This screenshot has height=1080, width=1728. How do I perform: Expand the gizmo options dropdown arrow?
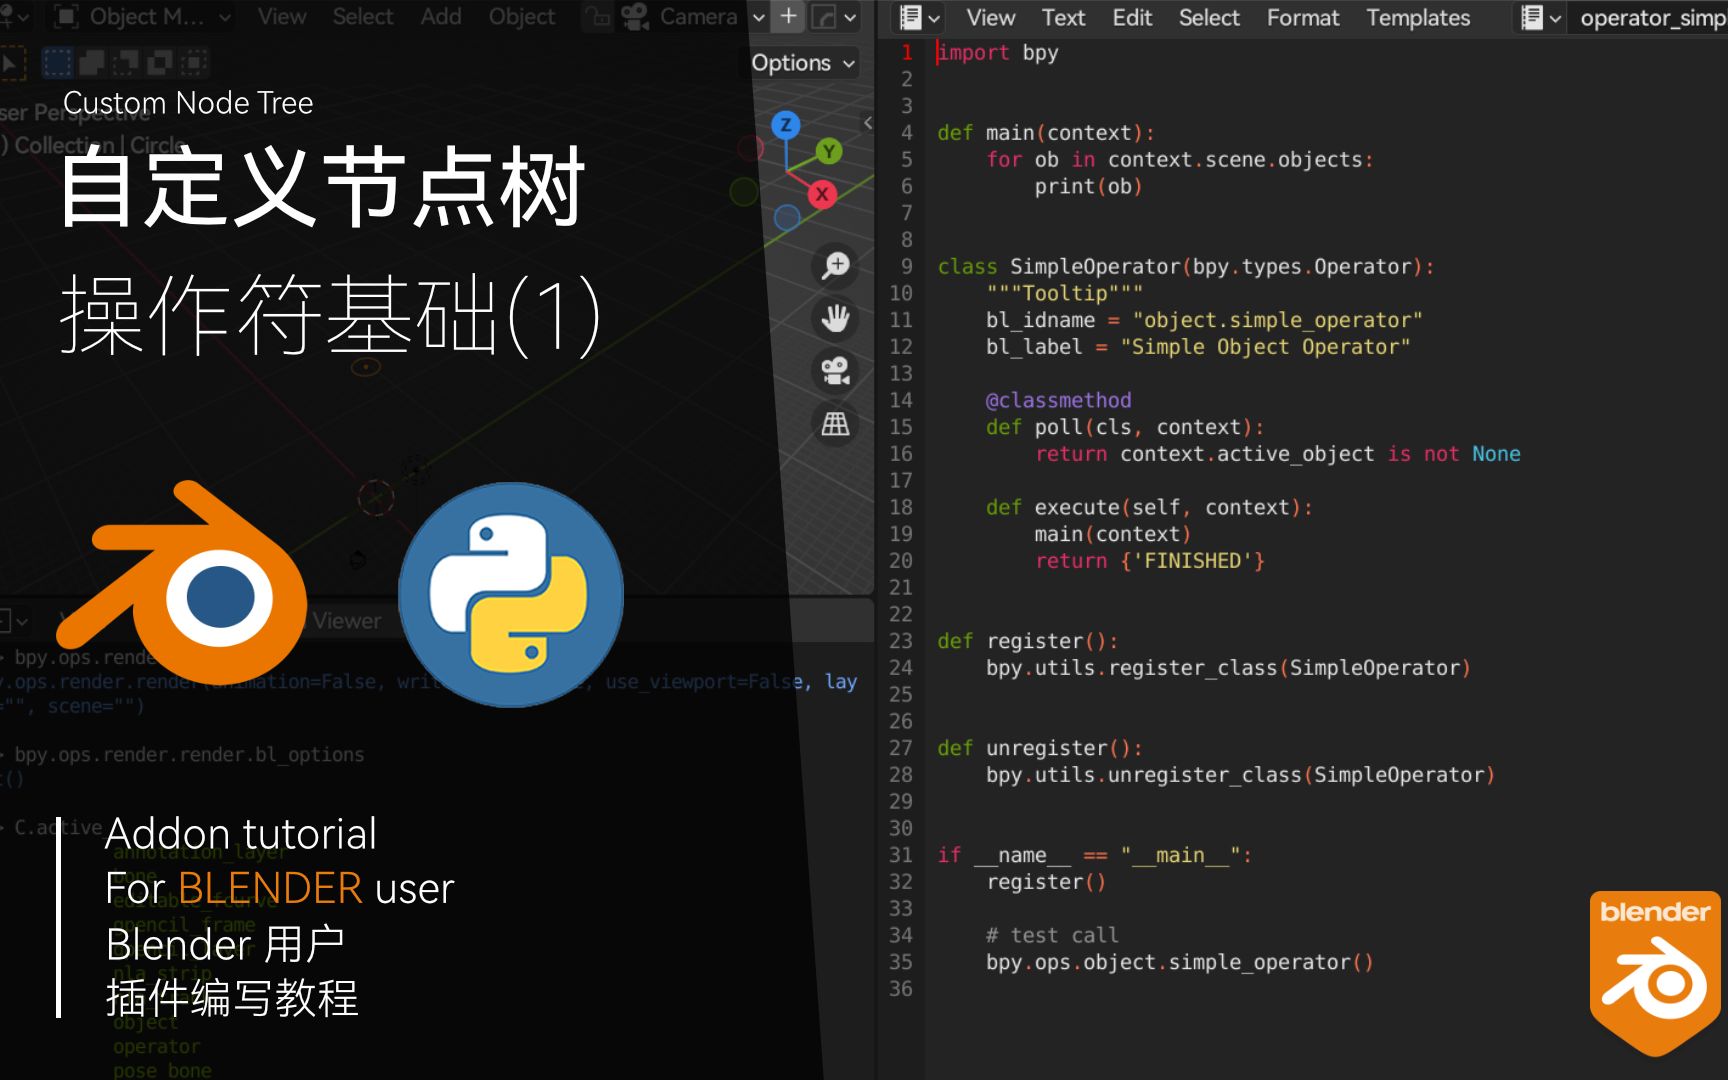850,16
